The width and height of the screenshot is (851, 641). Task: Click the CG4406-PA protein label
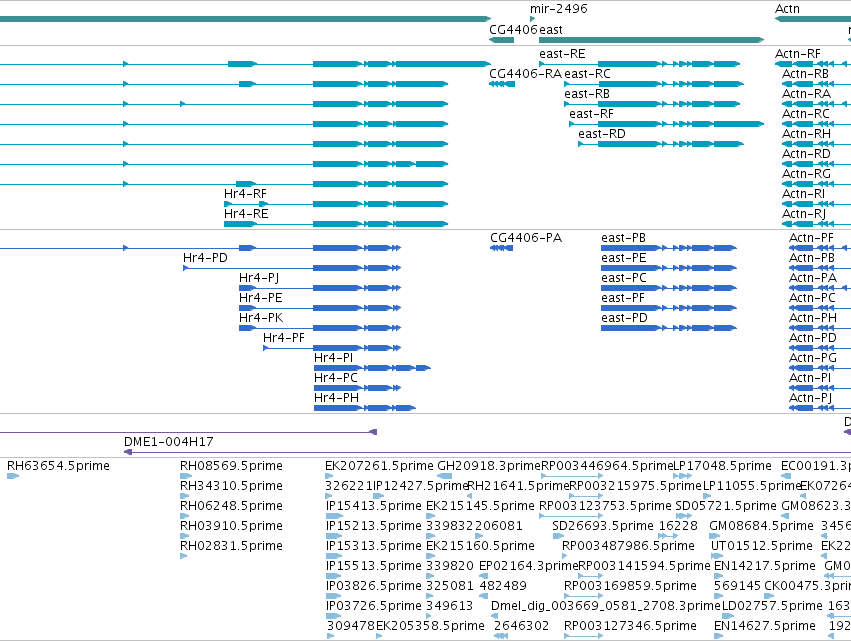526,238
